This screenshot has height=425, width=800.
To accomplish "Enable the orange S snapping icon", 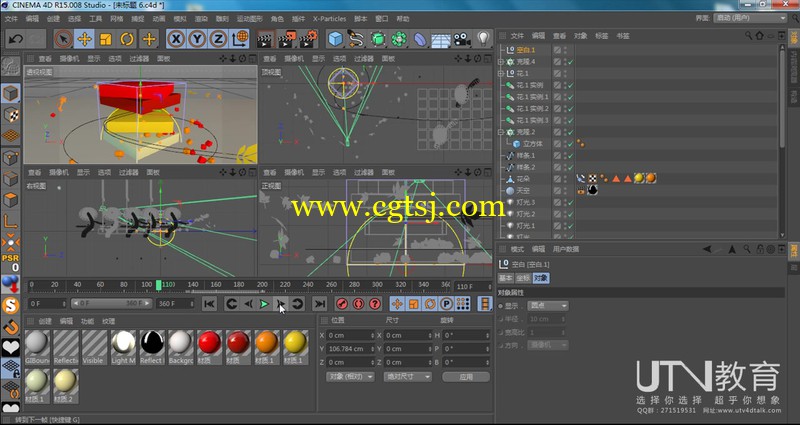I will click(11, 306).
